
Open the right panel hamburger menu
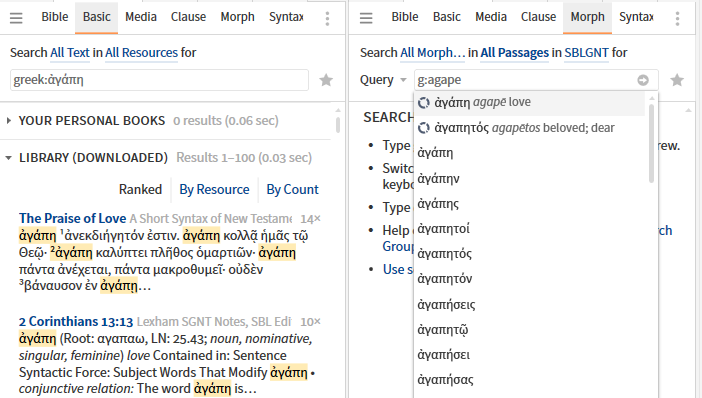pyautogui.click(x=366, y=18)
